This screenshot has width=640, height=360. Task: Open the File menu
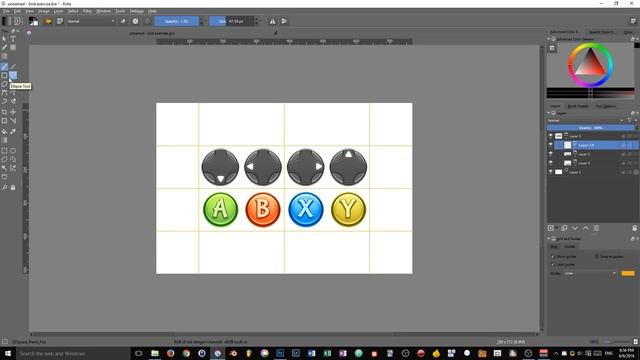click(6, 11)
